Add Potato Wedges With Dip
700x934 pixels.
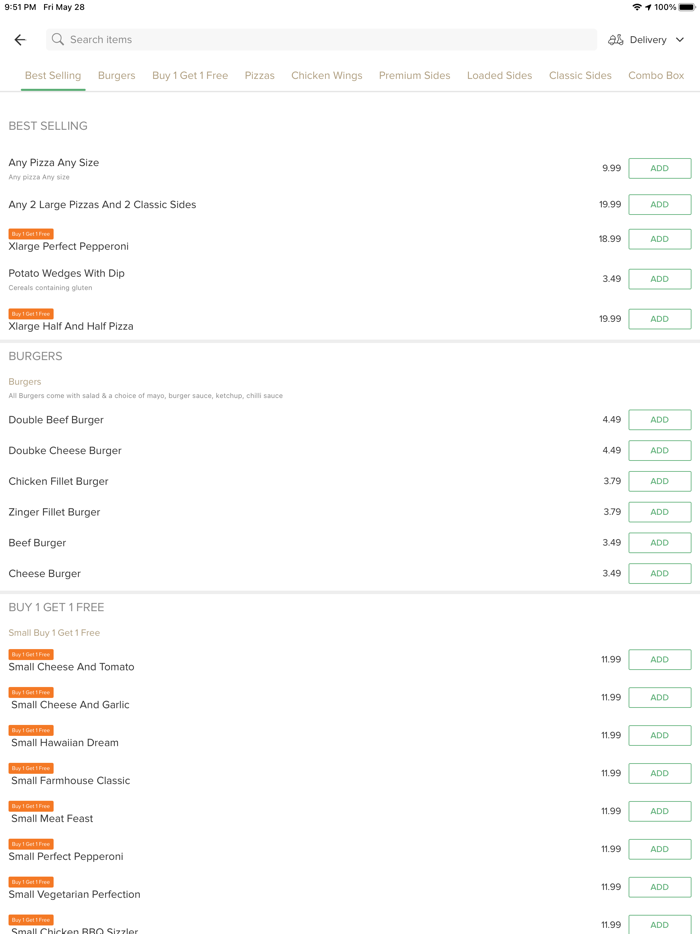(659, 279)
